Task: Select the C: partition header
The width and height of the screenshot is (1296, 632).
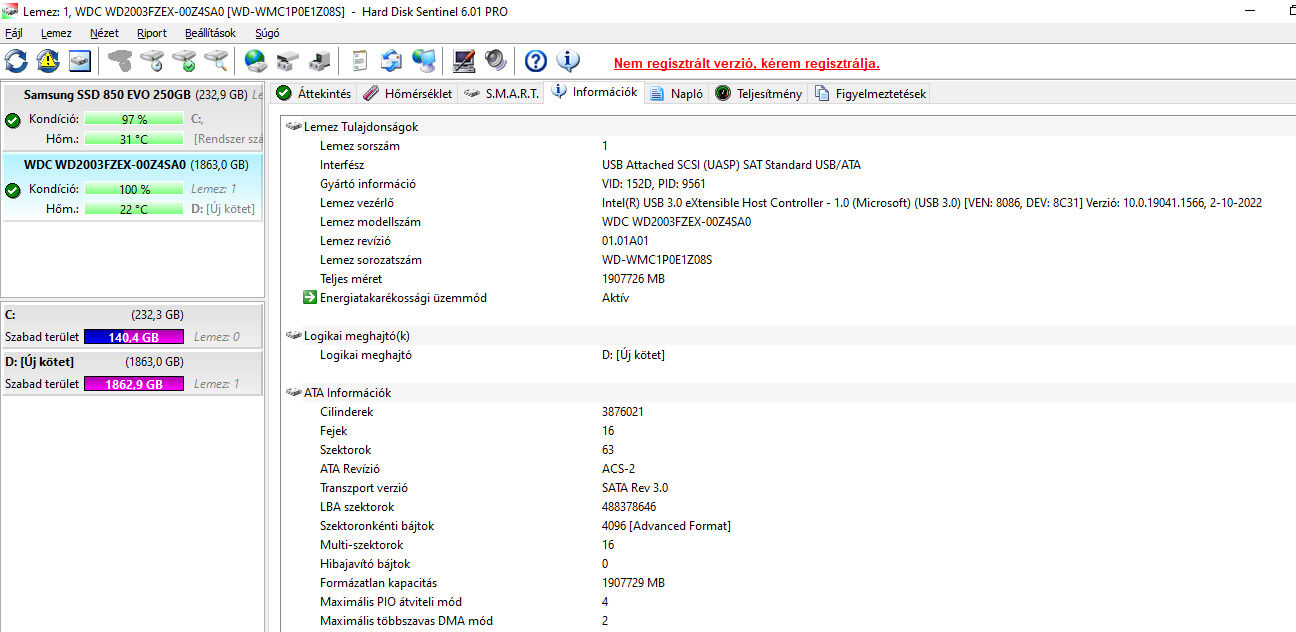Action: click(x=132, y=314)
